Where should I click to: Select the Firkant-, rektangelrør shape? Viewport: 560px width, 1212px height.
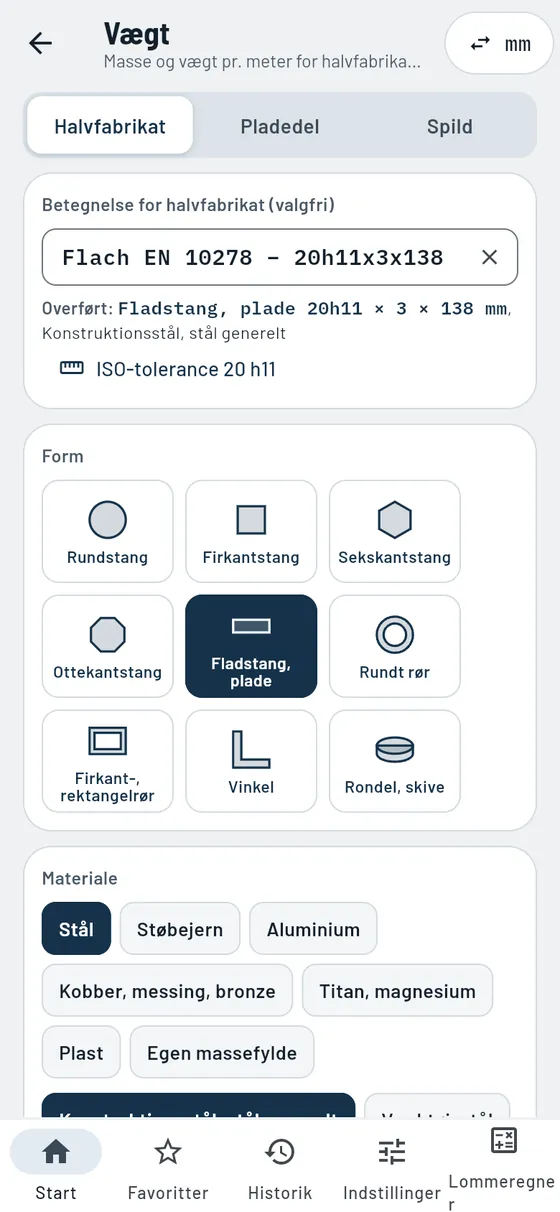(107, 761)
